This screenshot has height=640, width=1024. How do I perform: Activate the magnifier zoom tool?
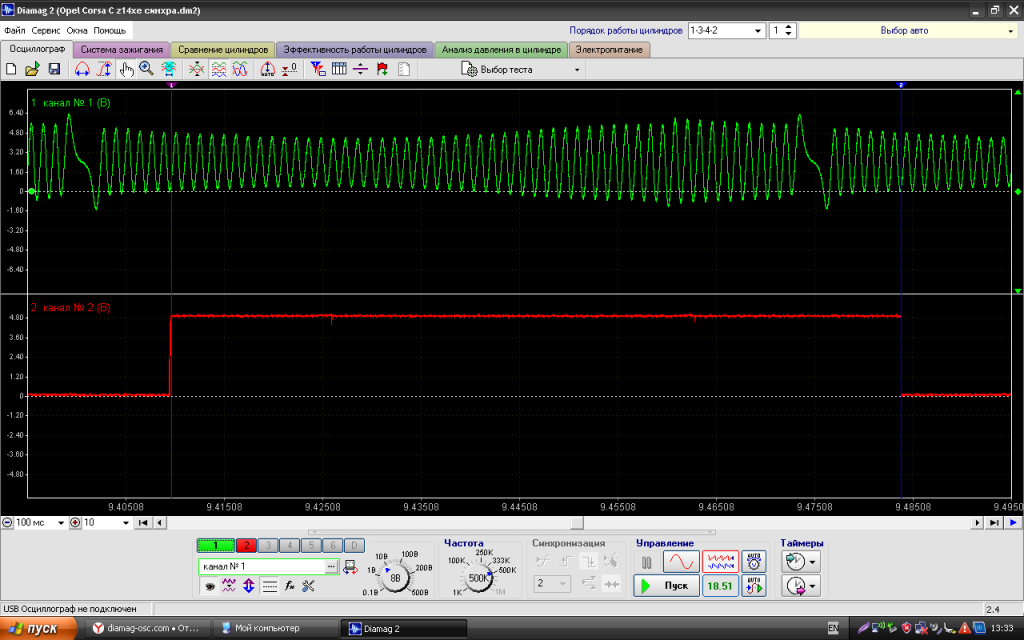tap(146, 69)
